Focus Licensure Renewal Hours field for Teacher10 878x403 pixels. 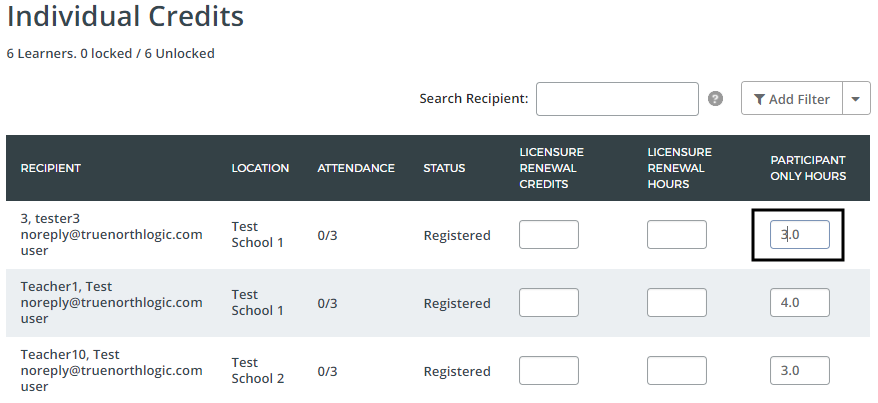(x=677, y=371)
